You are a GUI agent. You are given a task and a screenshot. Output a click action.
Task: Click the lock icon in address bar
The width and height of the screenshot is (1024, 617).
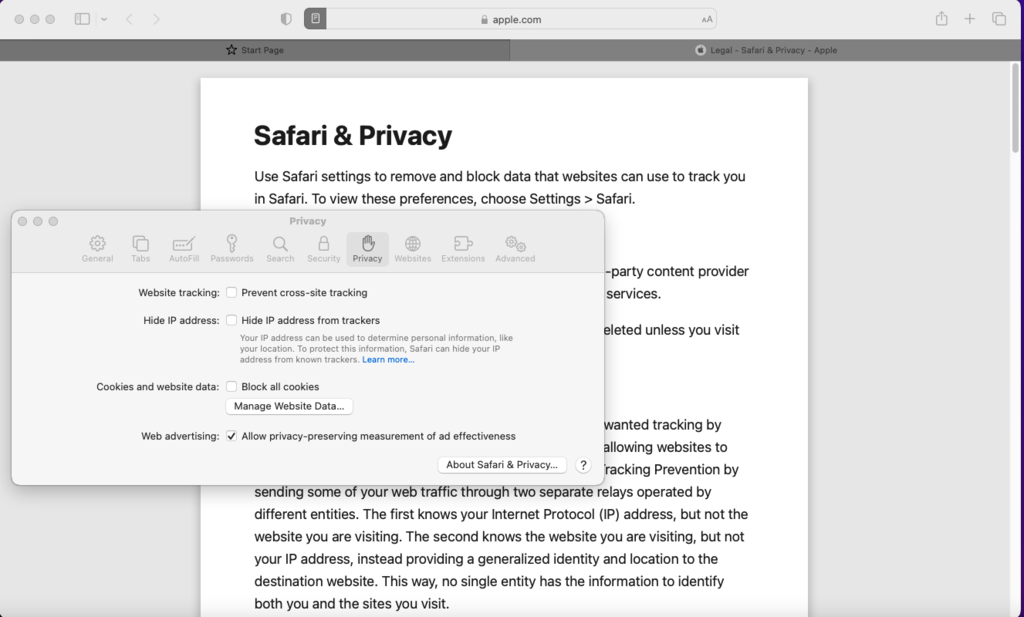pos(484,20)
